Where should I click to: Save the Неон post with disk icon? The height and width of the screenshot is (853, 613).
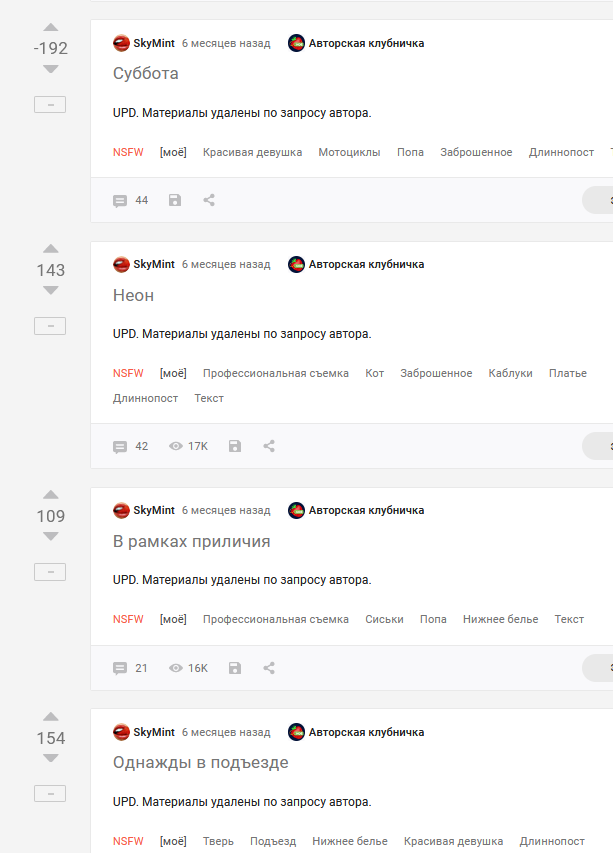point(235,446)
